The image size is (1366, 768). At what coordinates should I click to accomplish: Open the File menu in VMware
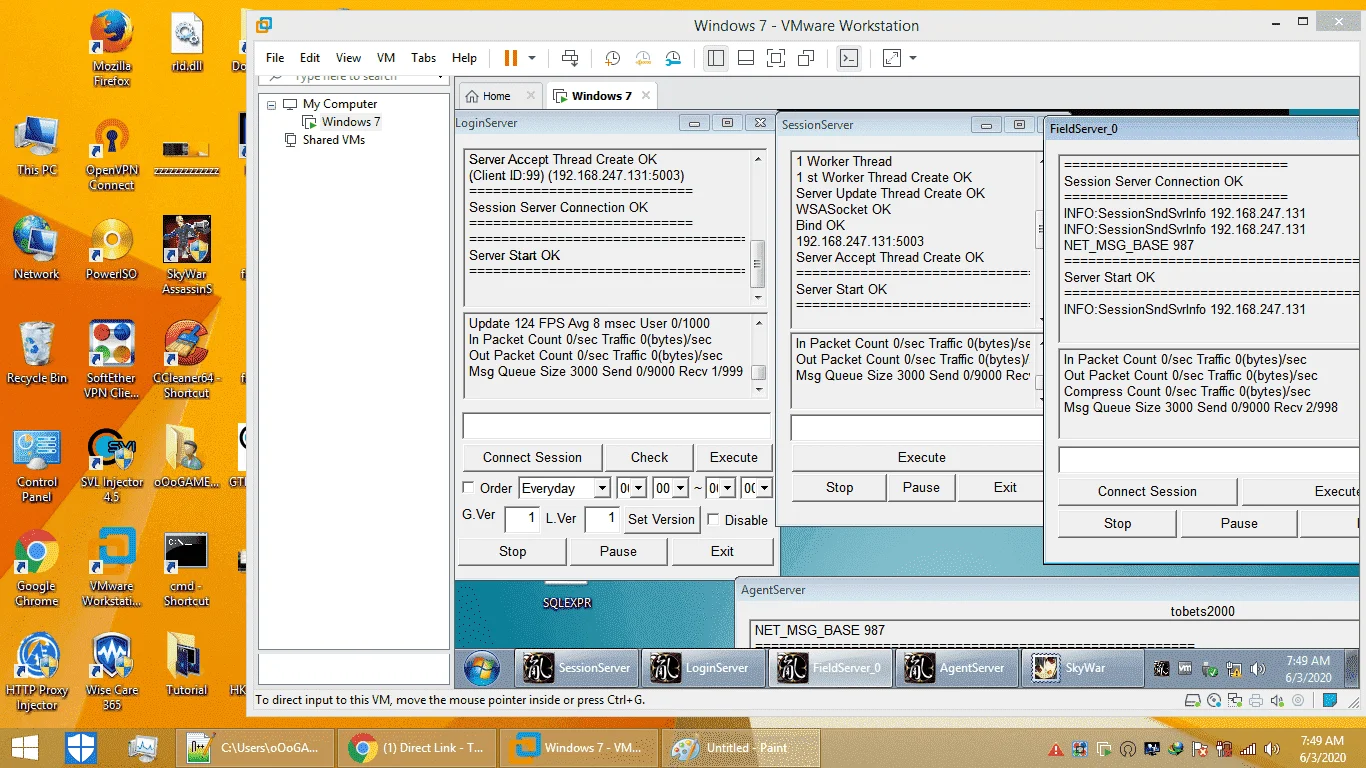click(x=275, y=58)
